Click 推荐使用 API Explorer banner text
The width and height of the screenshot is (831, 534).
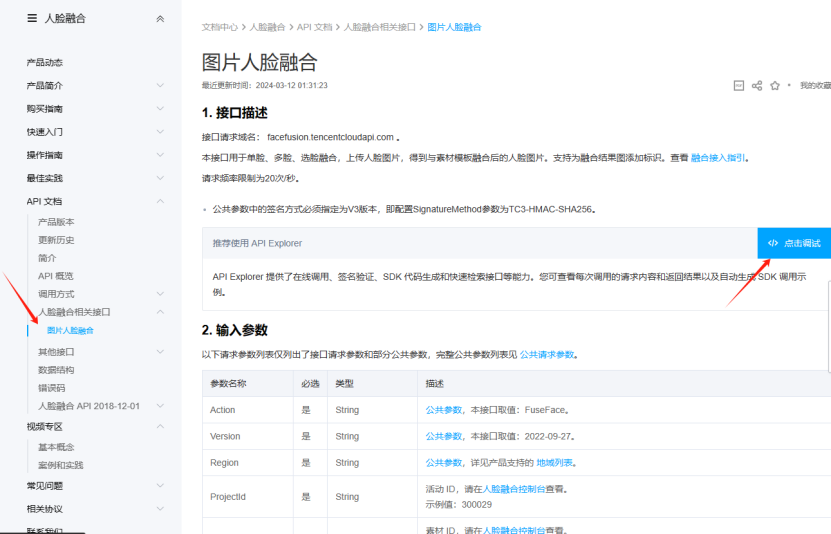[257, 243]
